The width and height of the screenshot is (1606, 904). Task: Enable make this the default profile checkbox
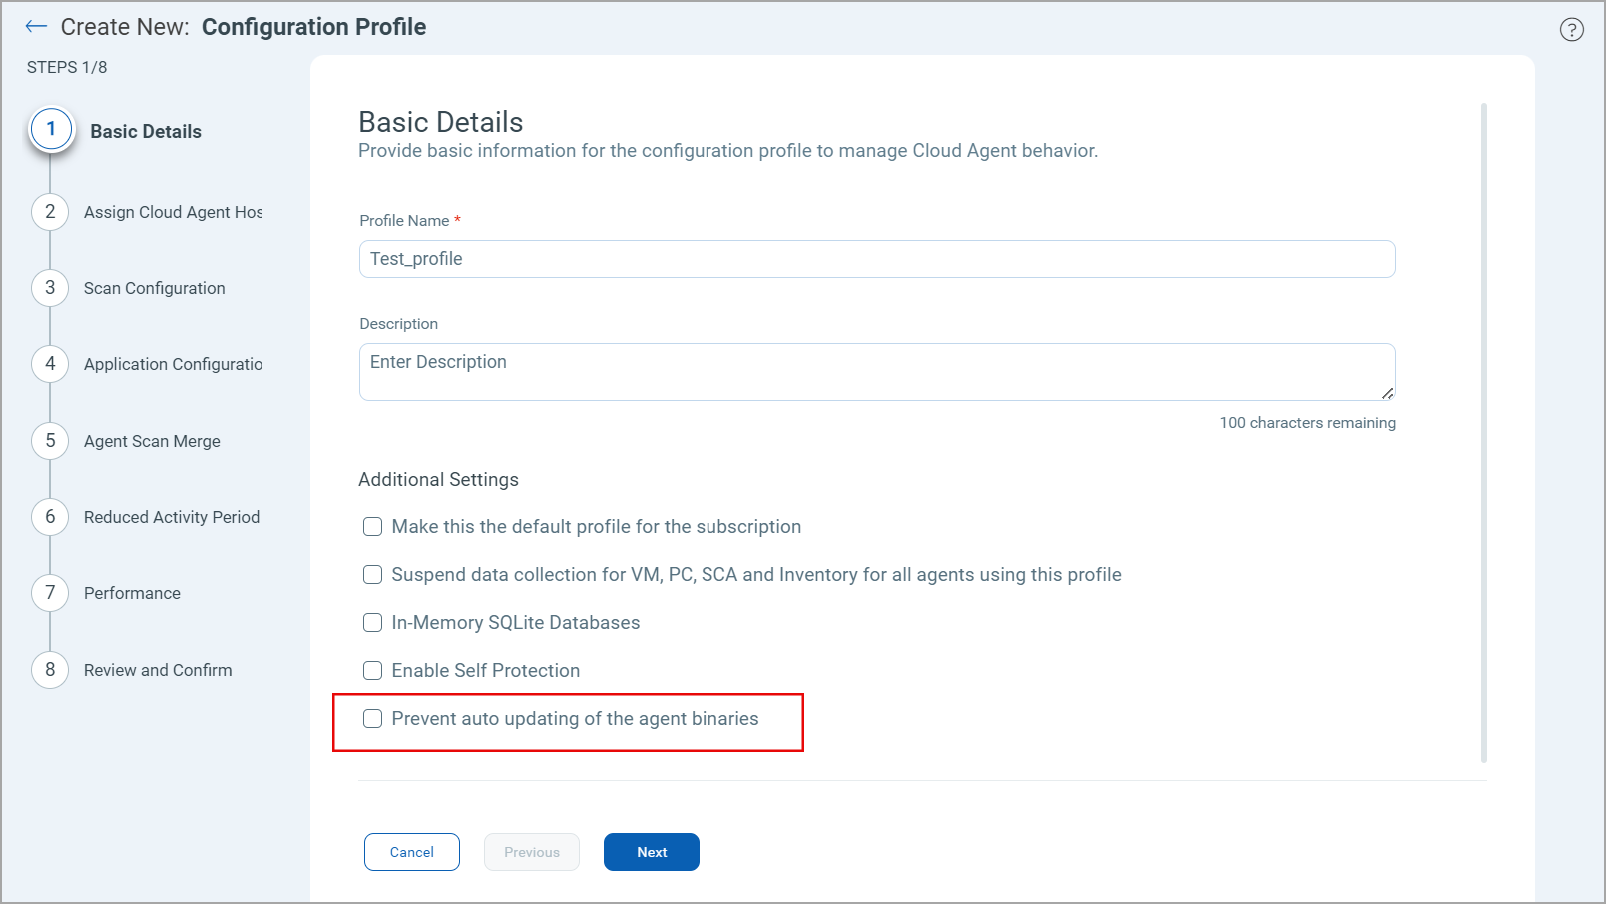tap(372, 526)
